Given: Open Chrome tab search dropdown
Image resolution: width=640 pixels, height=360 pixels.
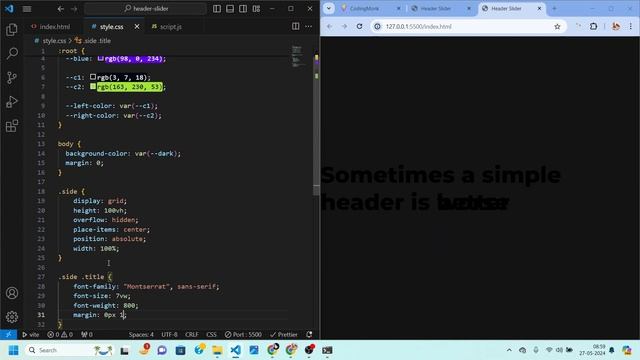Looking at the screenshot, I should tap(329, 8).
